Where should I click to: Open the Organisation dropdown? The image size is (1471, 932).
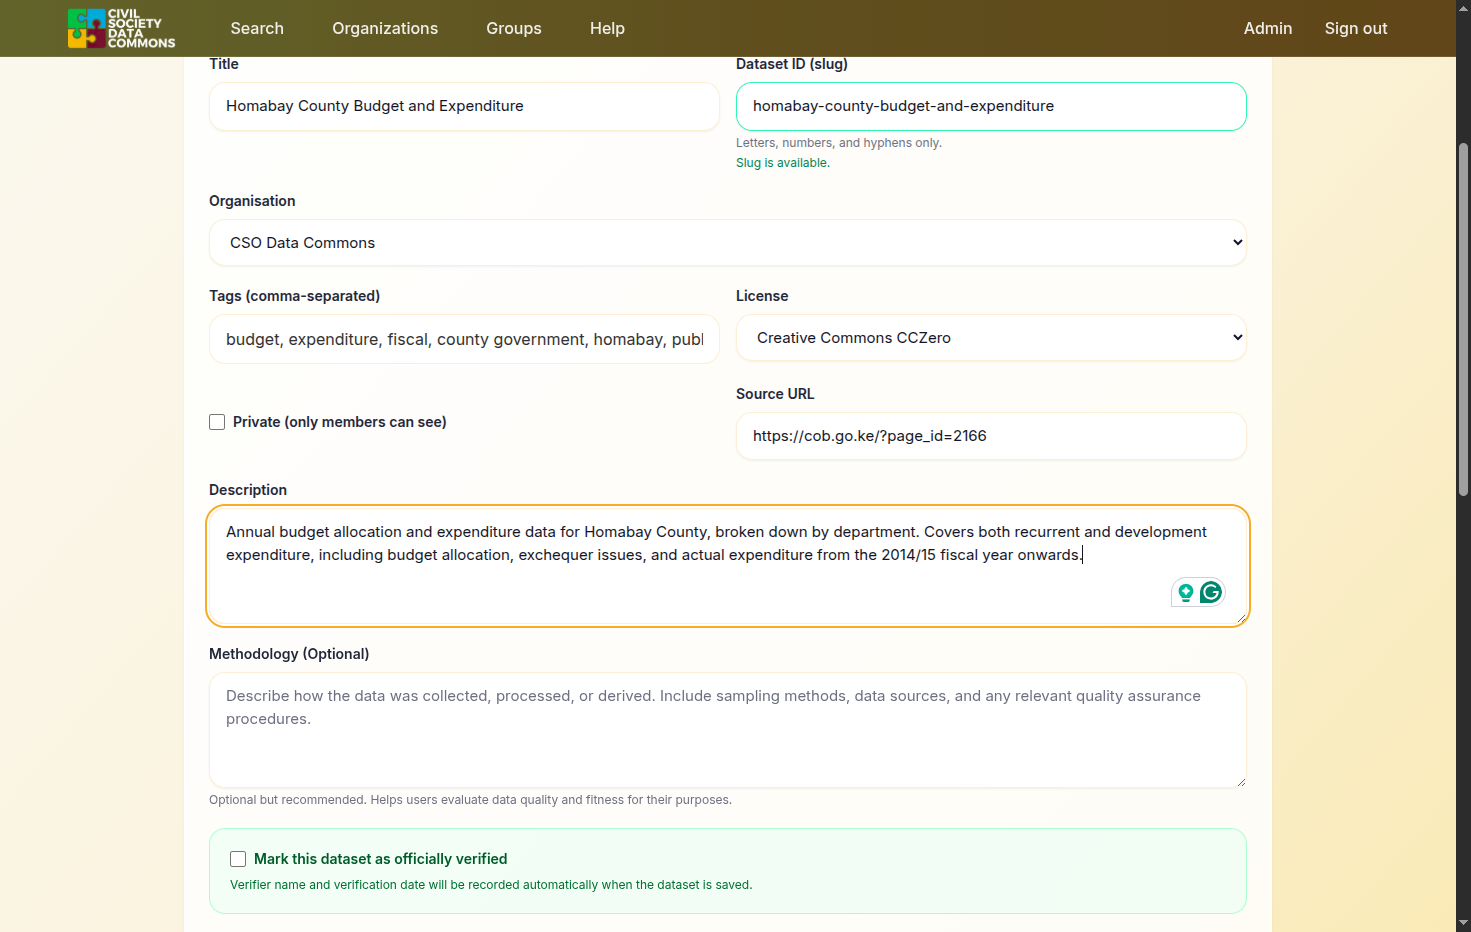click(x=728, y=243)
